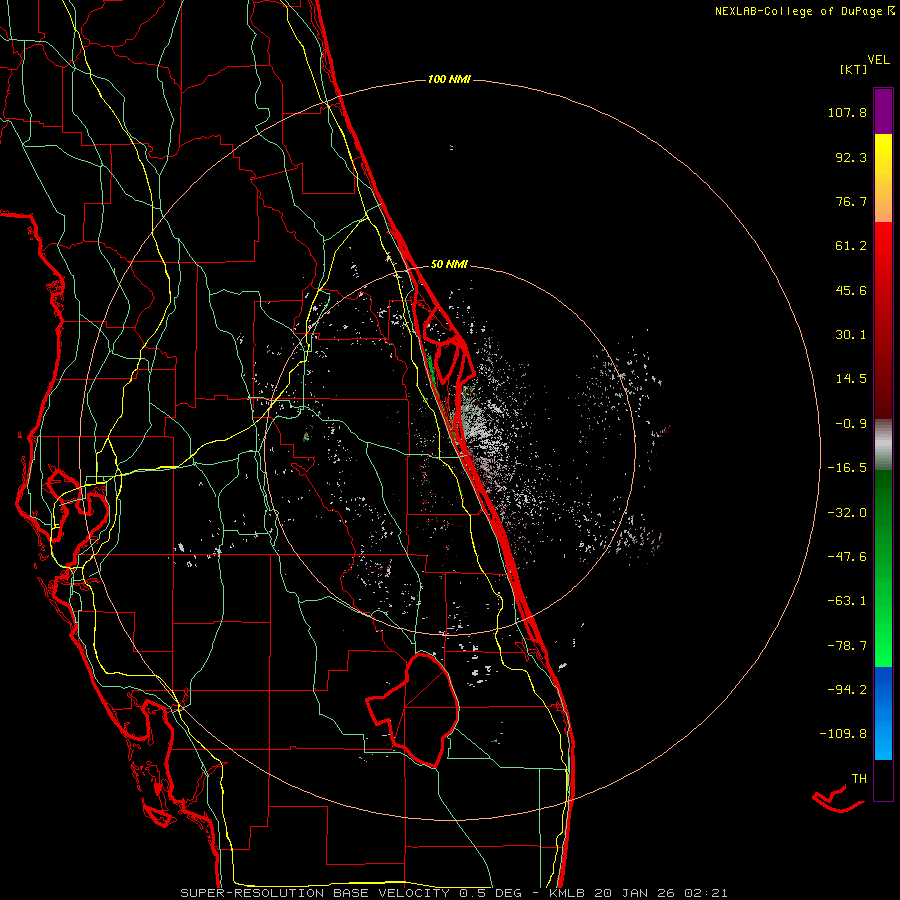The height and width of the screenshot is (900, 900).
Task: Click the gray near-zero segment of color bar
Action: 883,445
